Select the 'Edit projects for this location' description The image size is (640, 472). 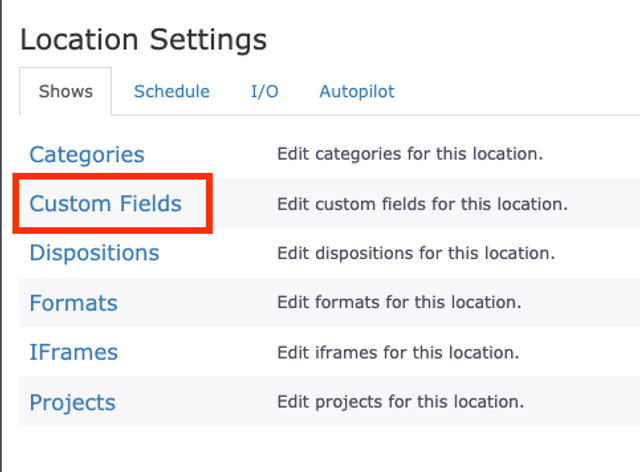pos(400,403)
